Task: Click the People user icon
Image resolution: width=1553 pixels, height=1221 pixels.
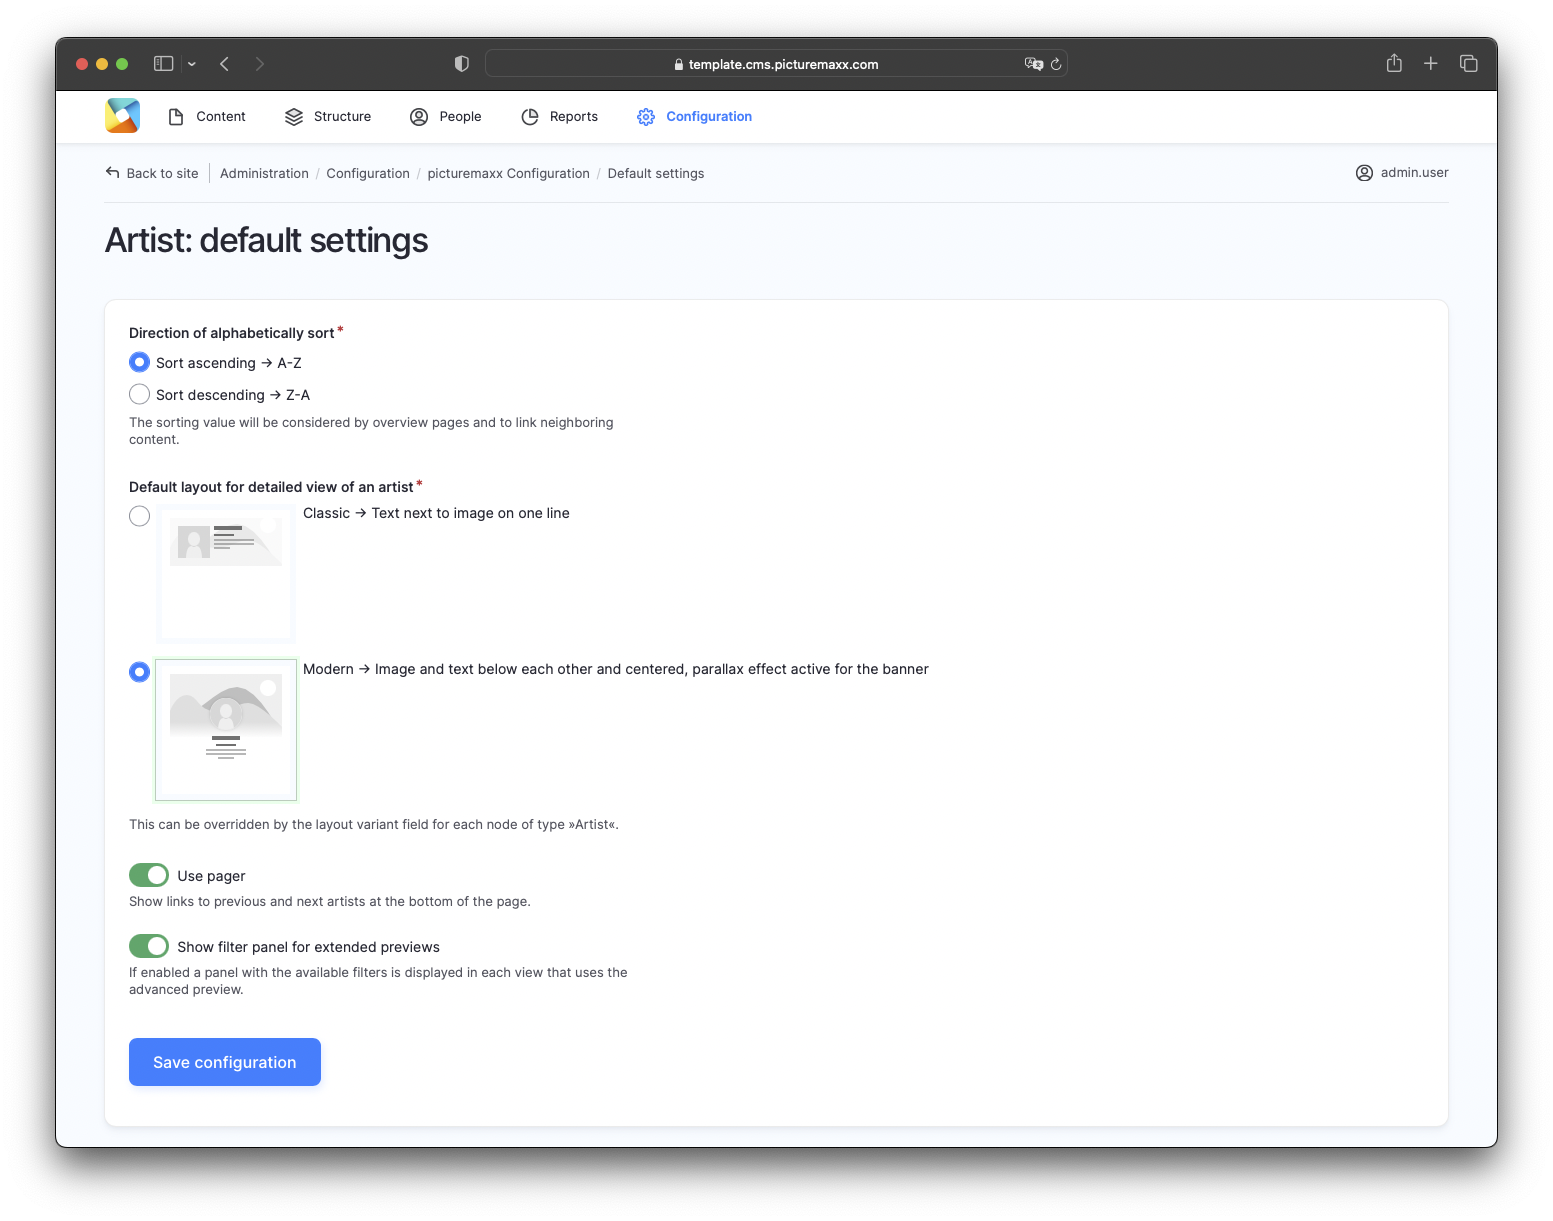Action: 419,117
